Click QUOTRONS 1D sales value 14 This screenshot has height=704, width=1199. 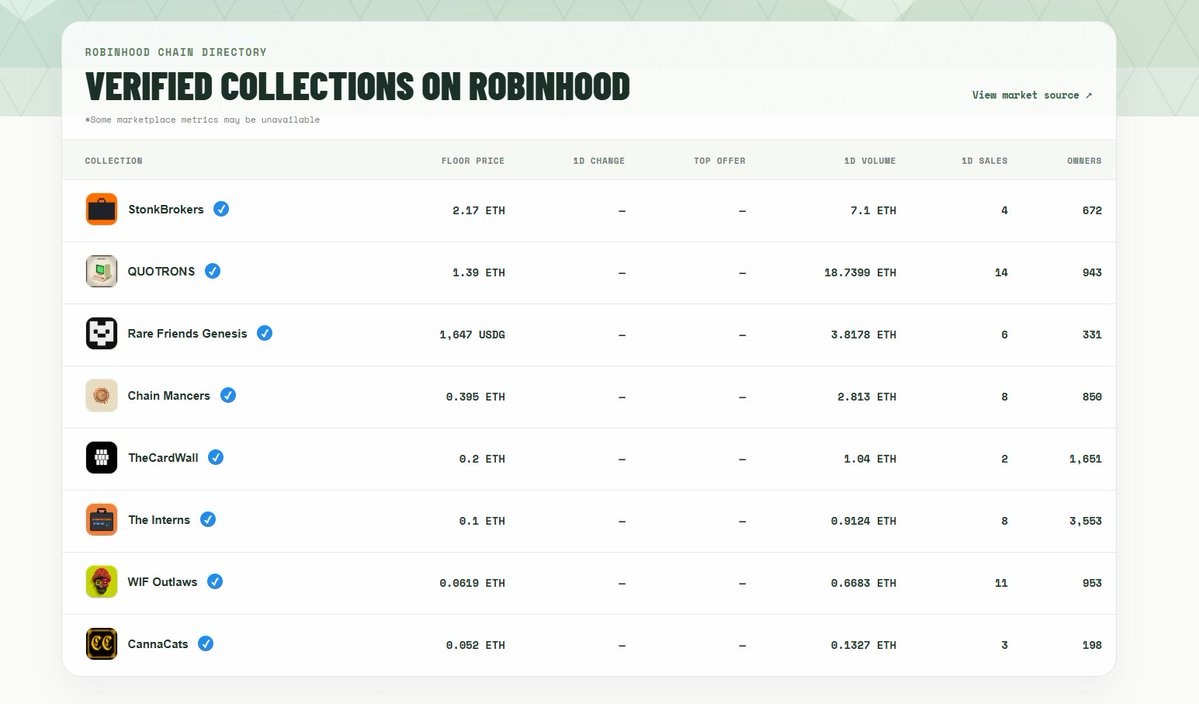(1001, 272)
